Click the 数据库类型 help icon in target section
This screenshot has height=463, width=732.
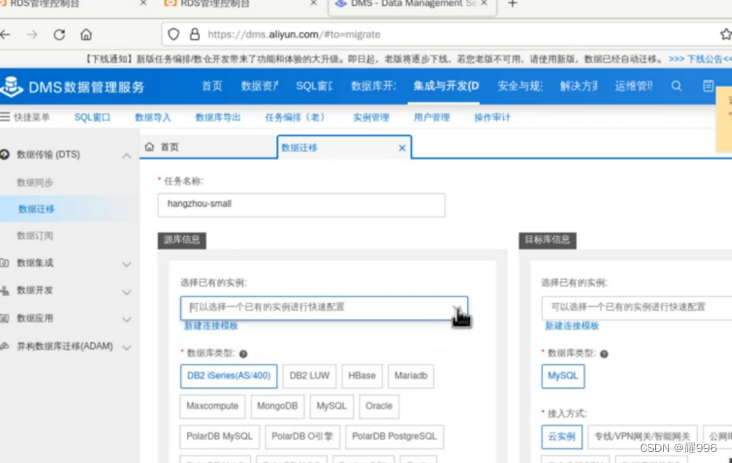pos(604,354)
